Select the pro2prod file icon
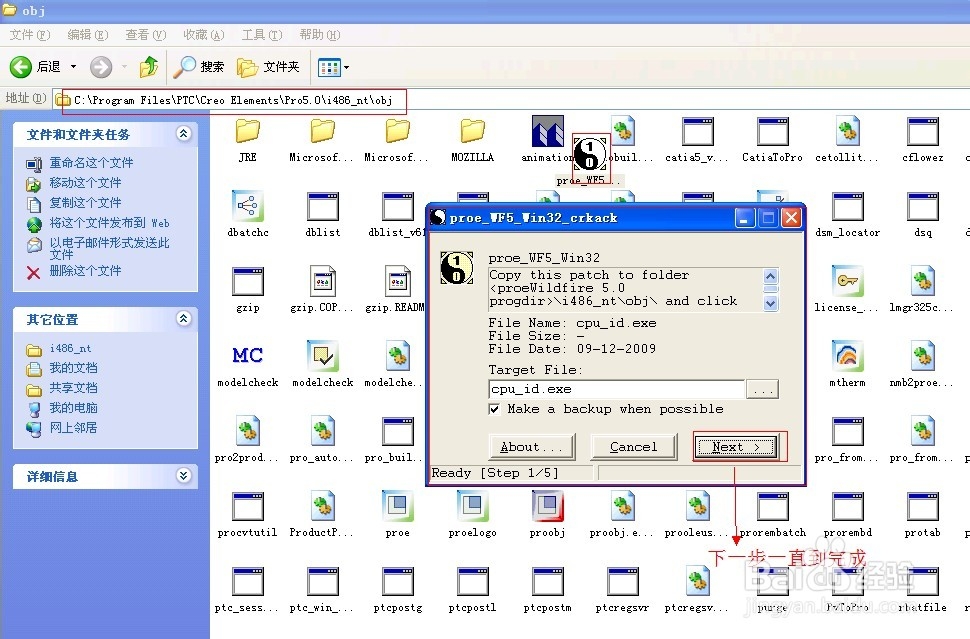The width and height of the screenshot is (970, 639). pyautogui.click(x=247, y=431)
